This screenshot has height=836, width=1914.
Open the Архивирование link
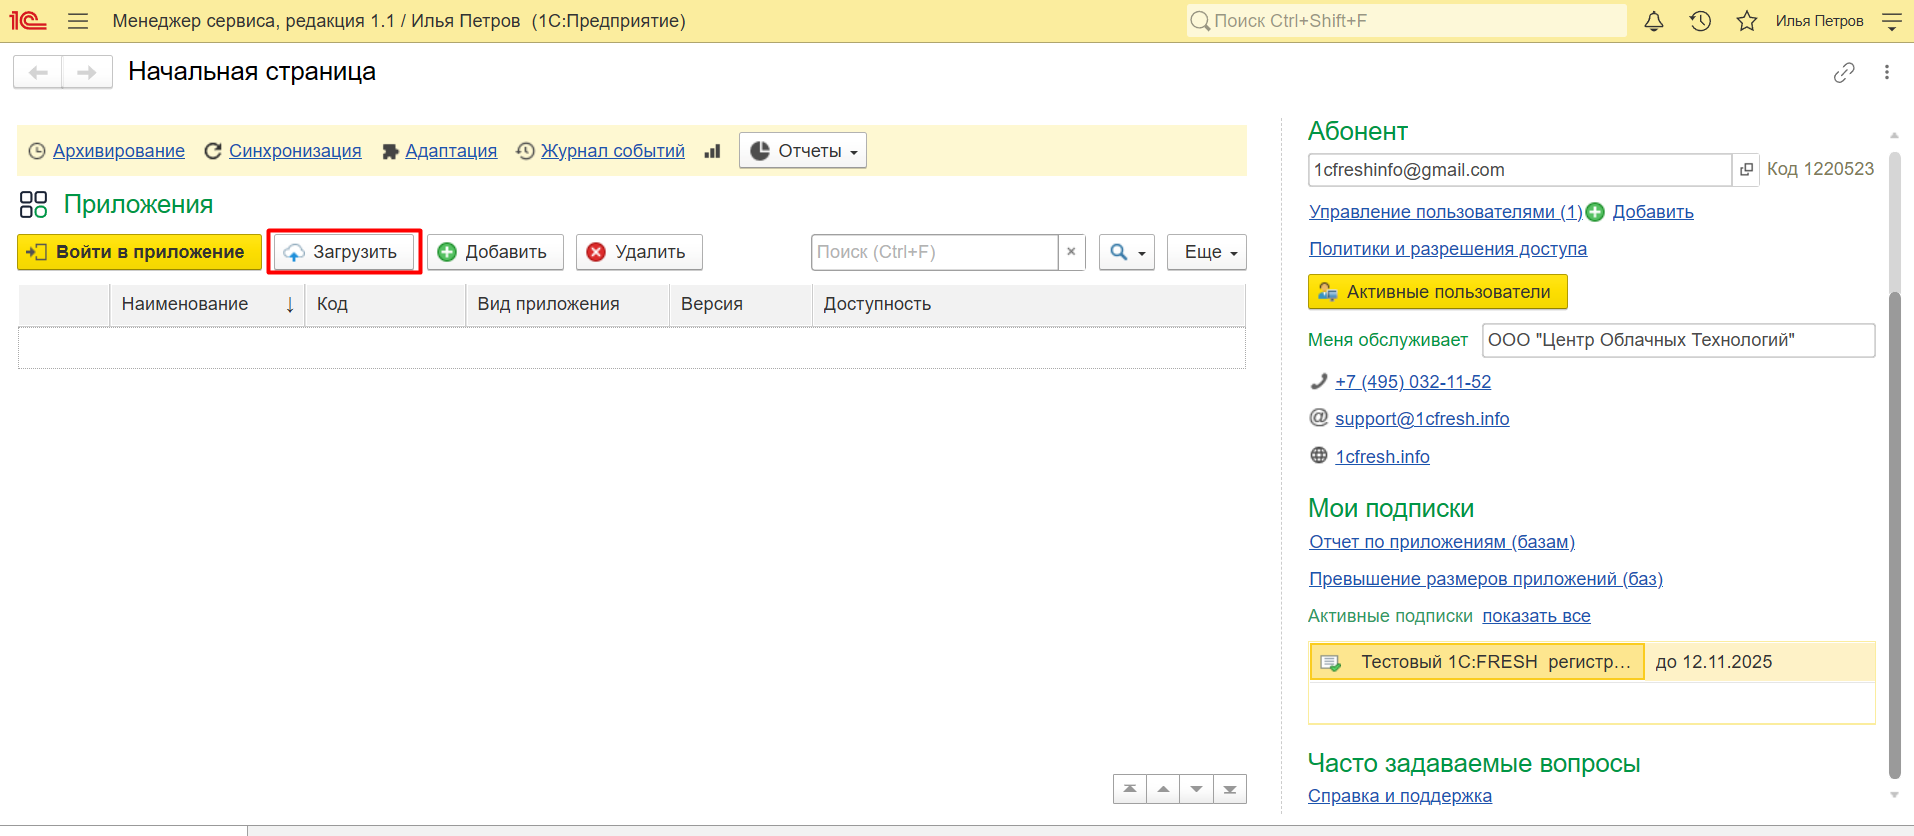118,151
